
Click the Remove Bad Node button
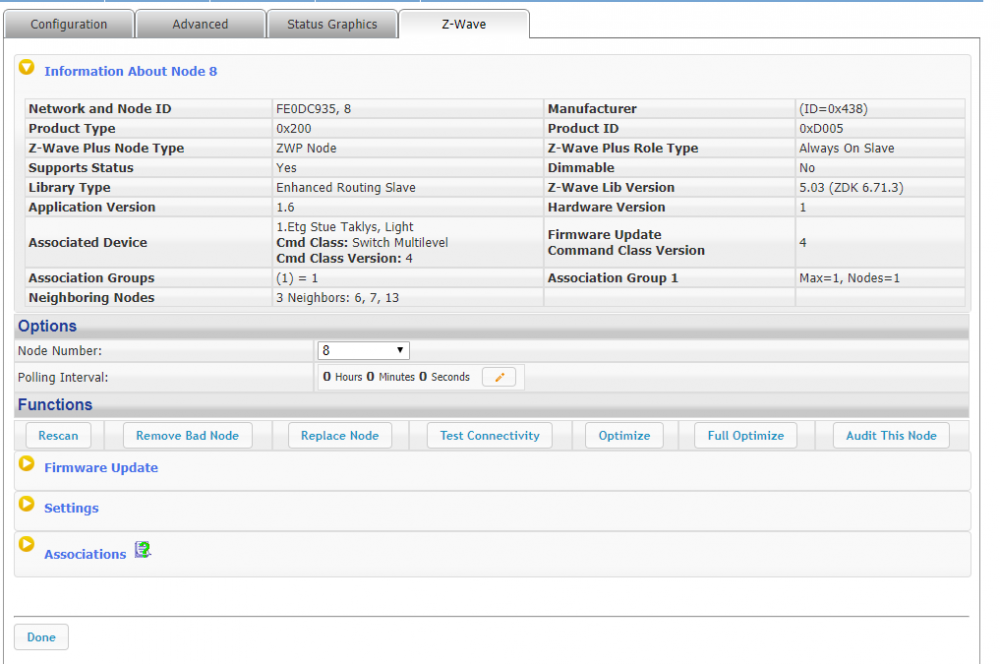187,435
